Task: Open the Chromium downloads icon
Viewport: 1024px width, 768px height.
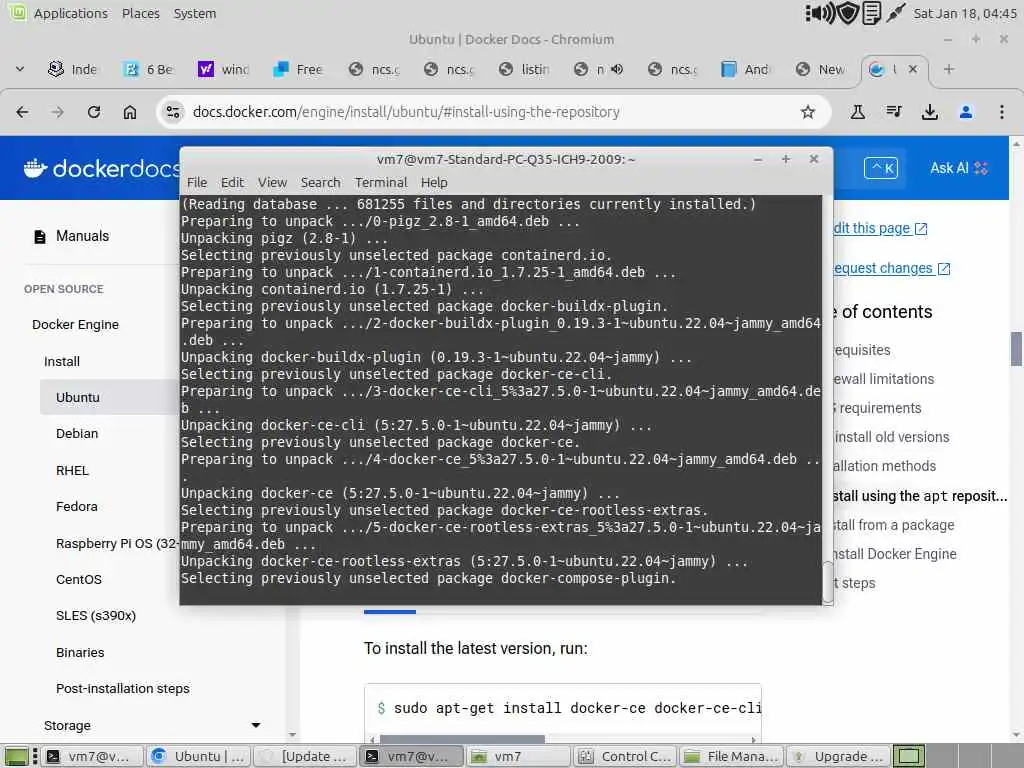Action: [930, 112]
